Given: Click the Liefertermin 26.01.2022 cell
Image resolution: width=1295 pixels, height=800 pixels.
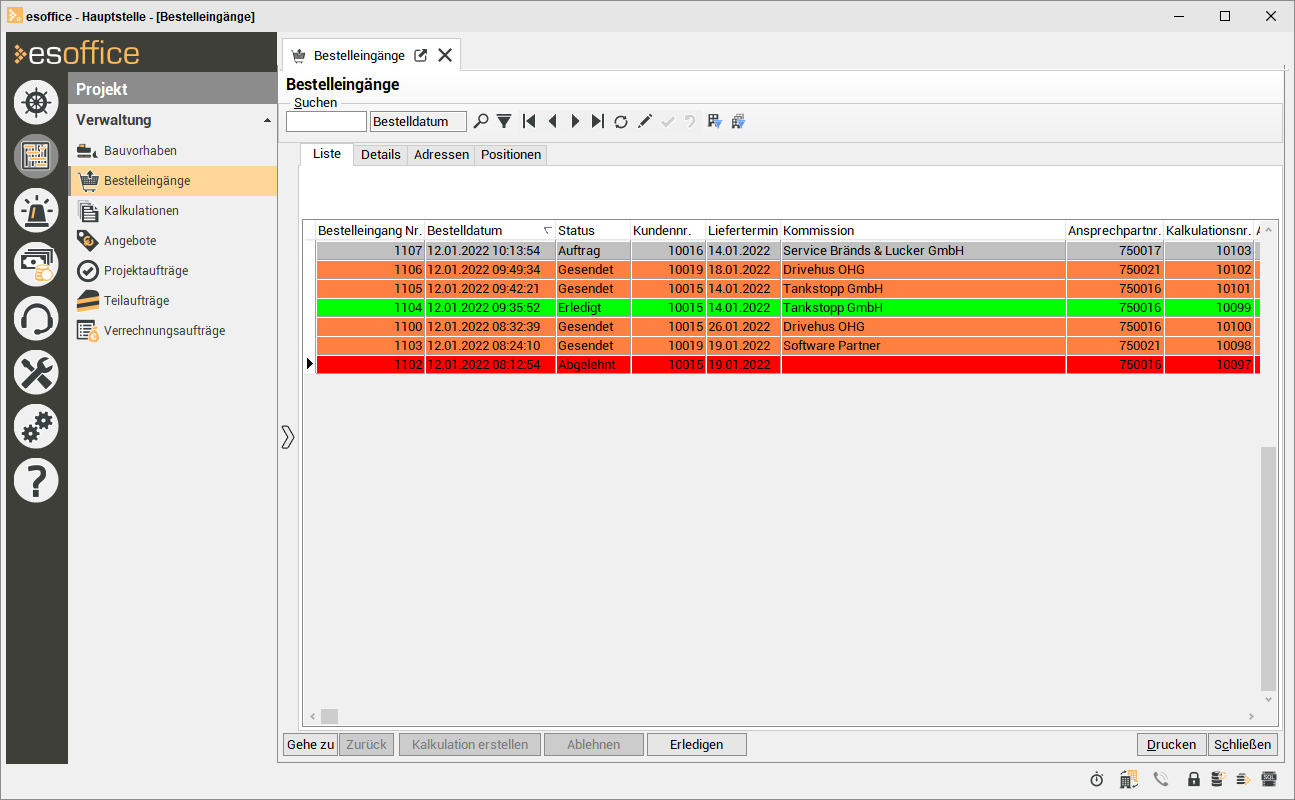Looking at the screenshot, I should click(743, 327).
